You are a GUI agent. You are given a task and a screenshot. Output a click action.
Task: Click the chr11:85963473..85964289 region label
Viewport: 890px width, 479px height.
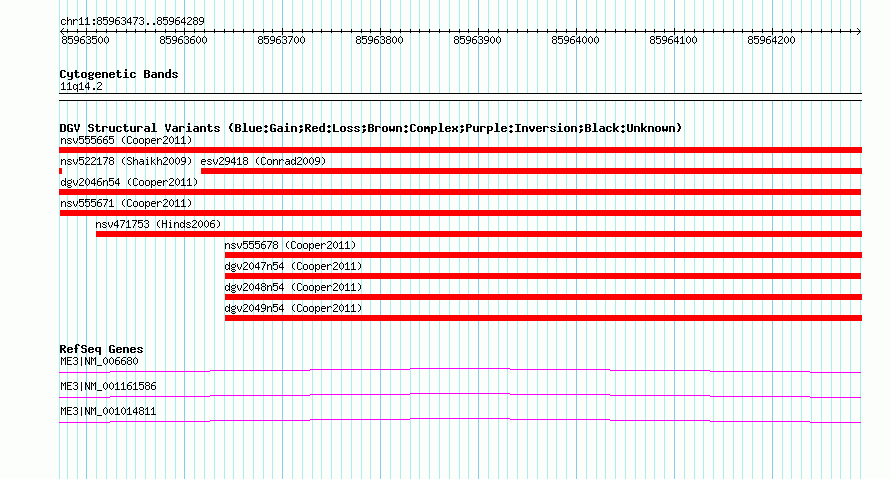132,22
